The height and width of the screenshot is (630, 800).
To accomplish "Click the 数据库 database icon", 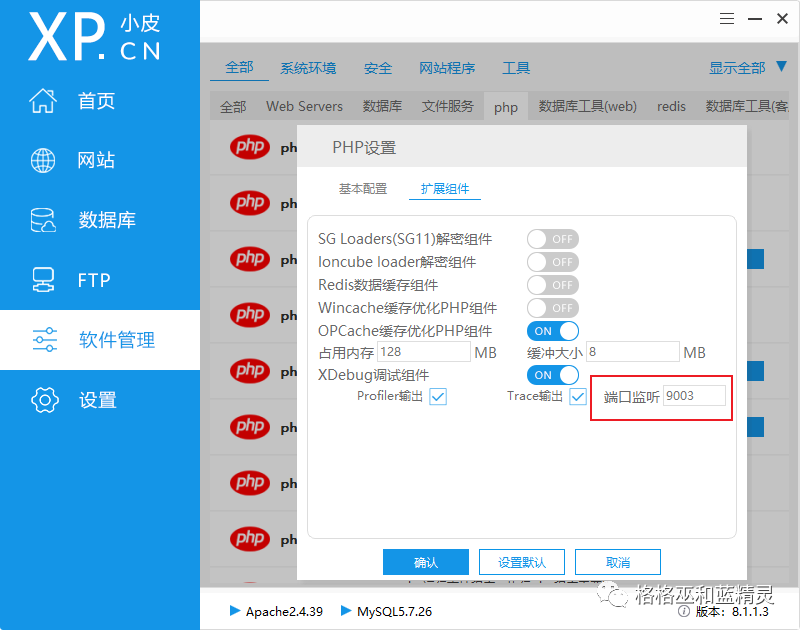I will click(43, 220).
